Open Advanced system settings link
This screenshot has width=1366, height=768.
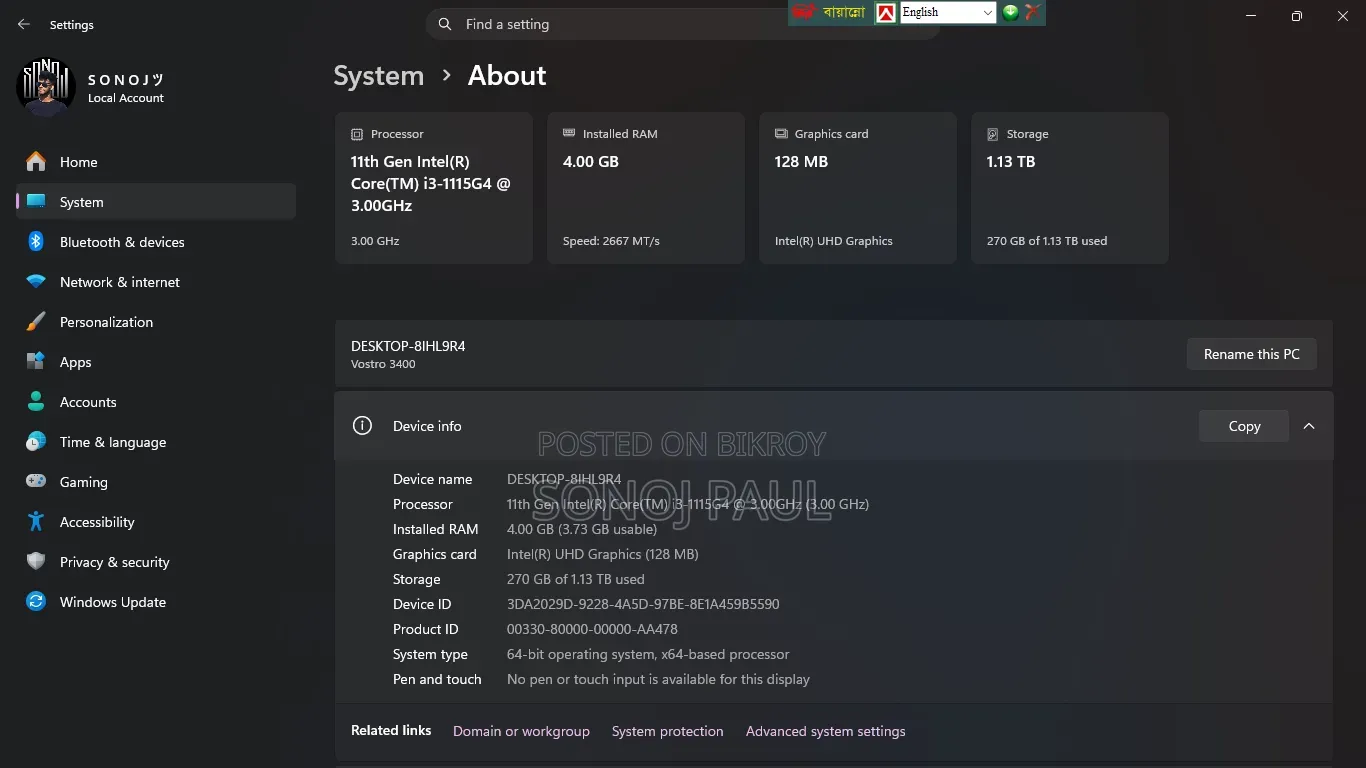[825, 731]
